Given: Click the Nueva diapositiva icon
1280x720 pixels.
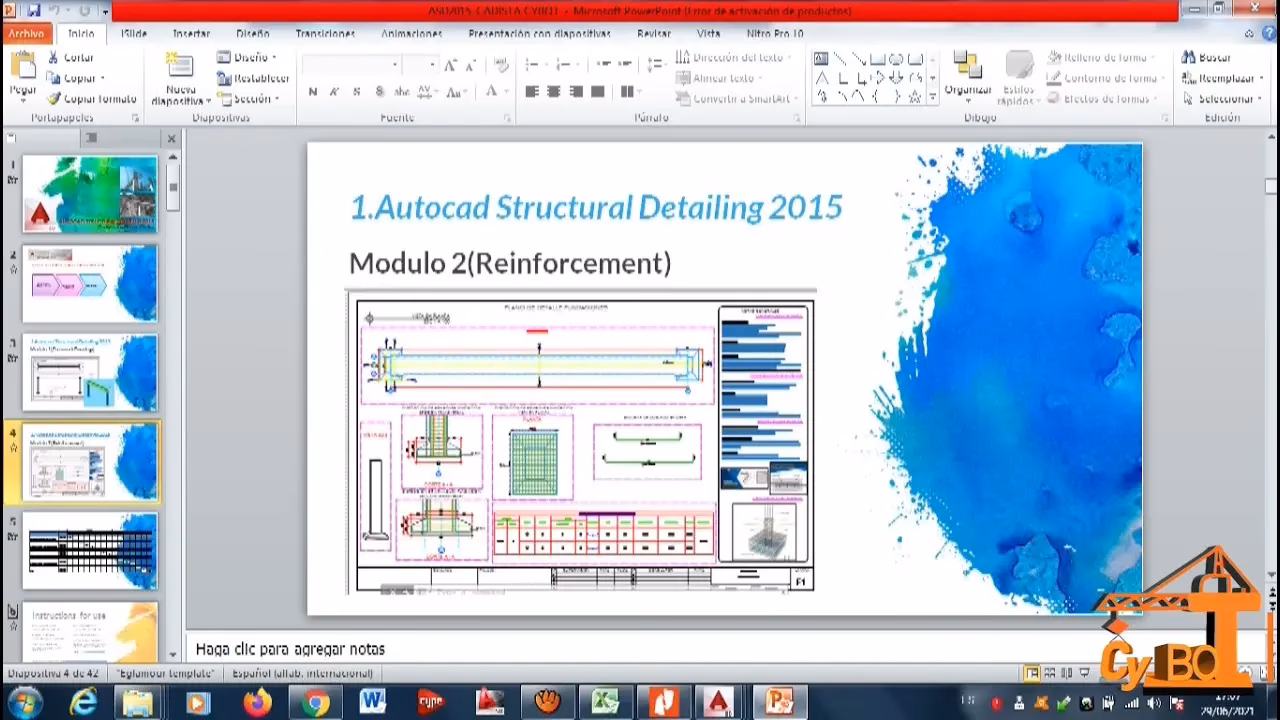Looking at the screenshot, I should pos(180,69).
